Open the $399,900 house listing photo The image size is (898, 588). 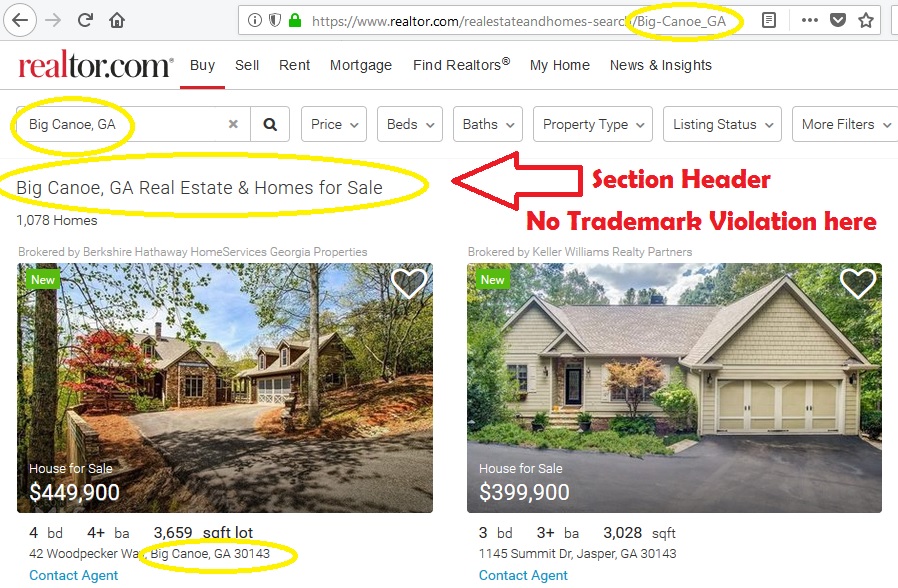click(x=674, y=388)
